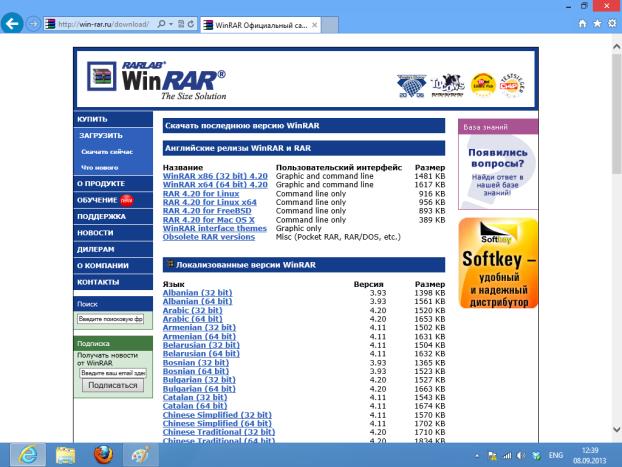This screenshot has width=622, height=467.
Task: Click the email subscription input field
Action: [113, 373]
